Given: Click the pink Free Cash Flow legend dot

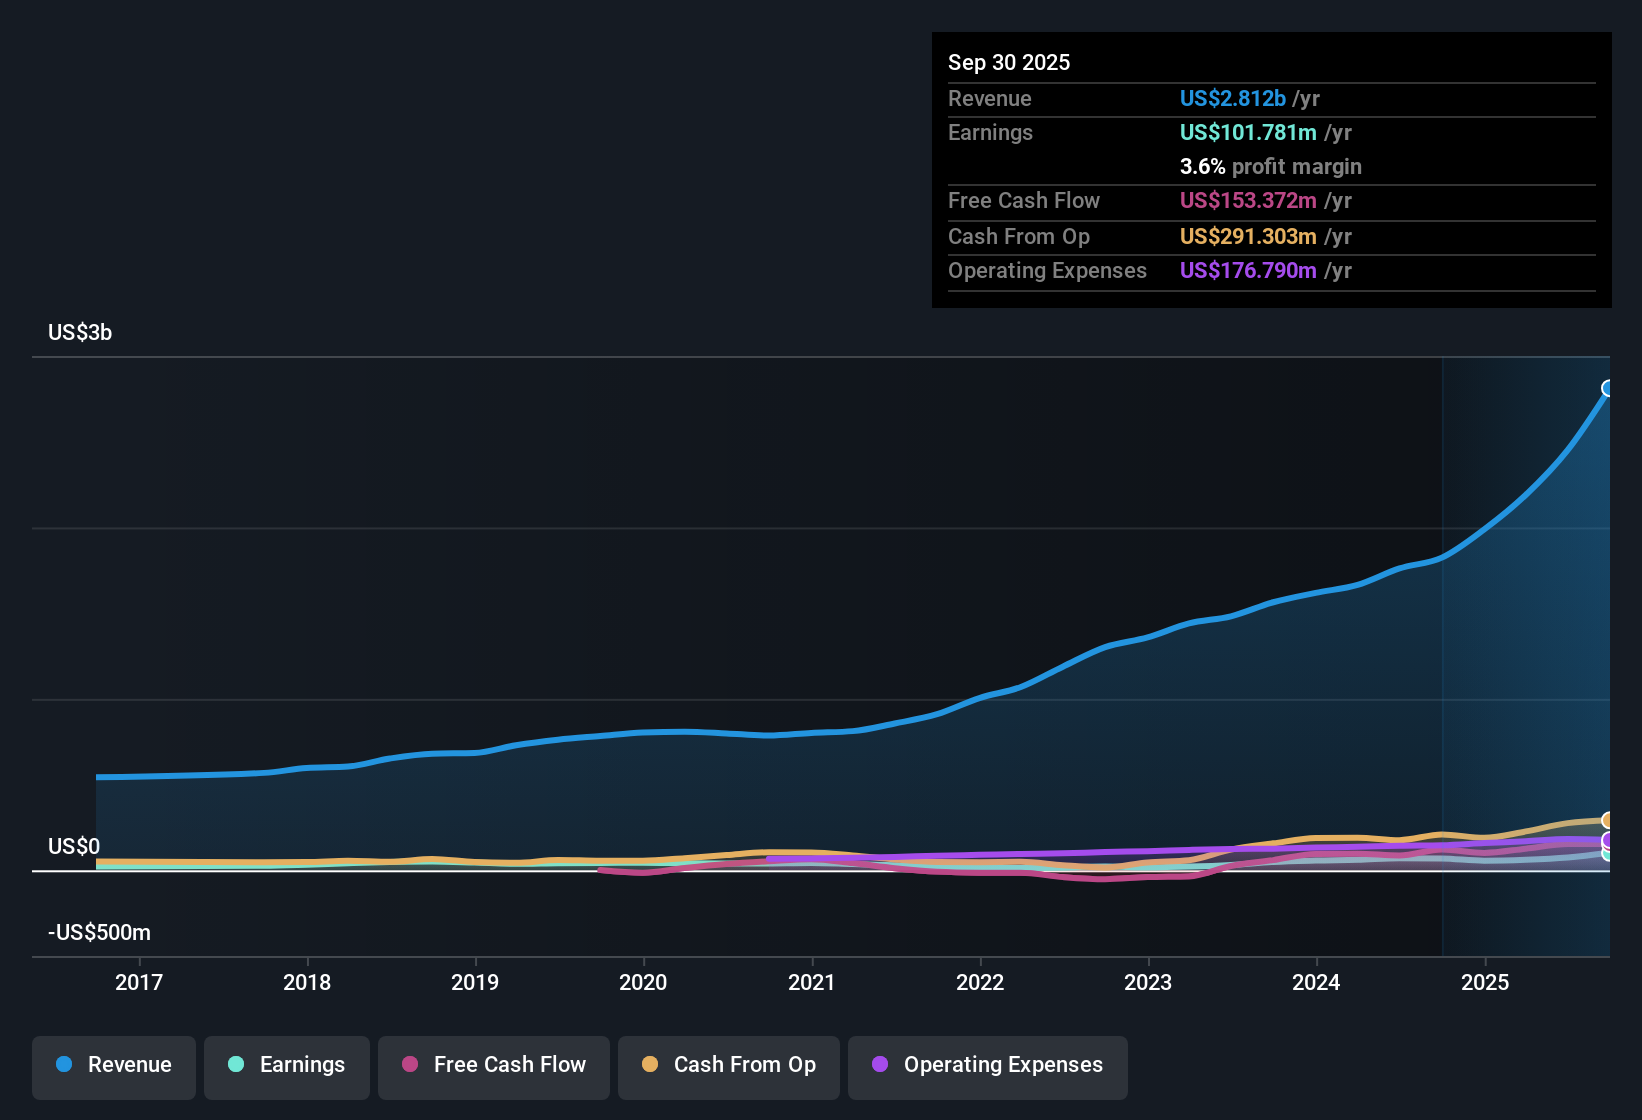Looking at the screenshot, I should pos(409,1065).
